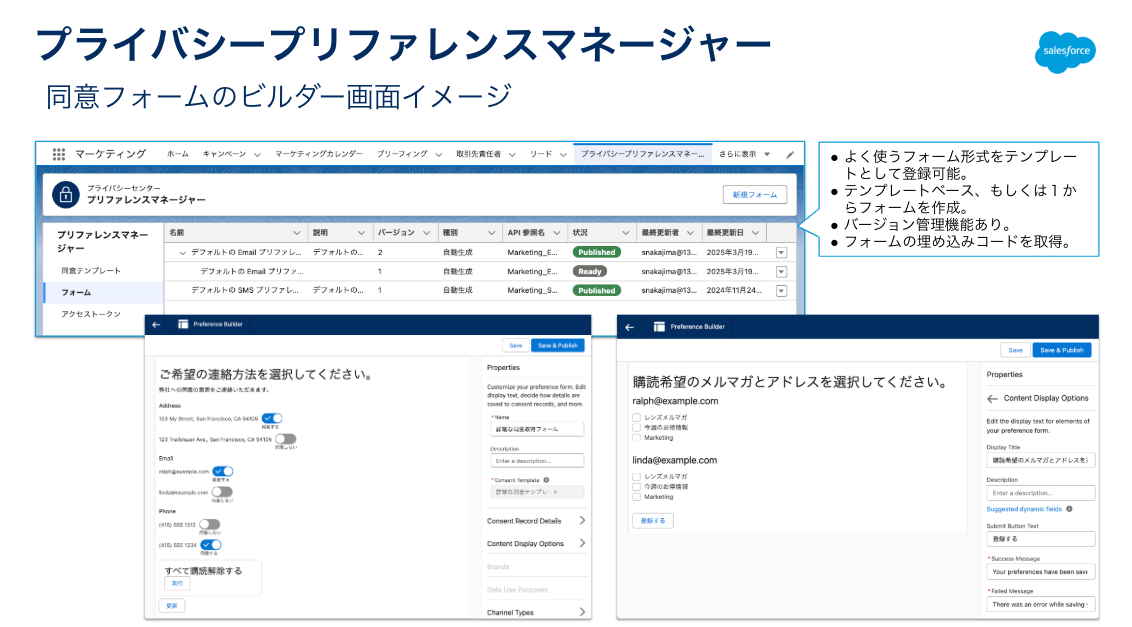Go back from Content Display Options panel
Image resolution: width=1132 pixels, height=627 pixels.
point(993,398)
